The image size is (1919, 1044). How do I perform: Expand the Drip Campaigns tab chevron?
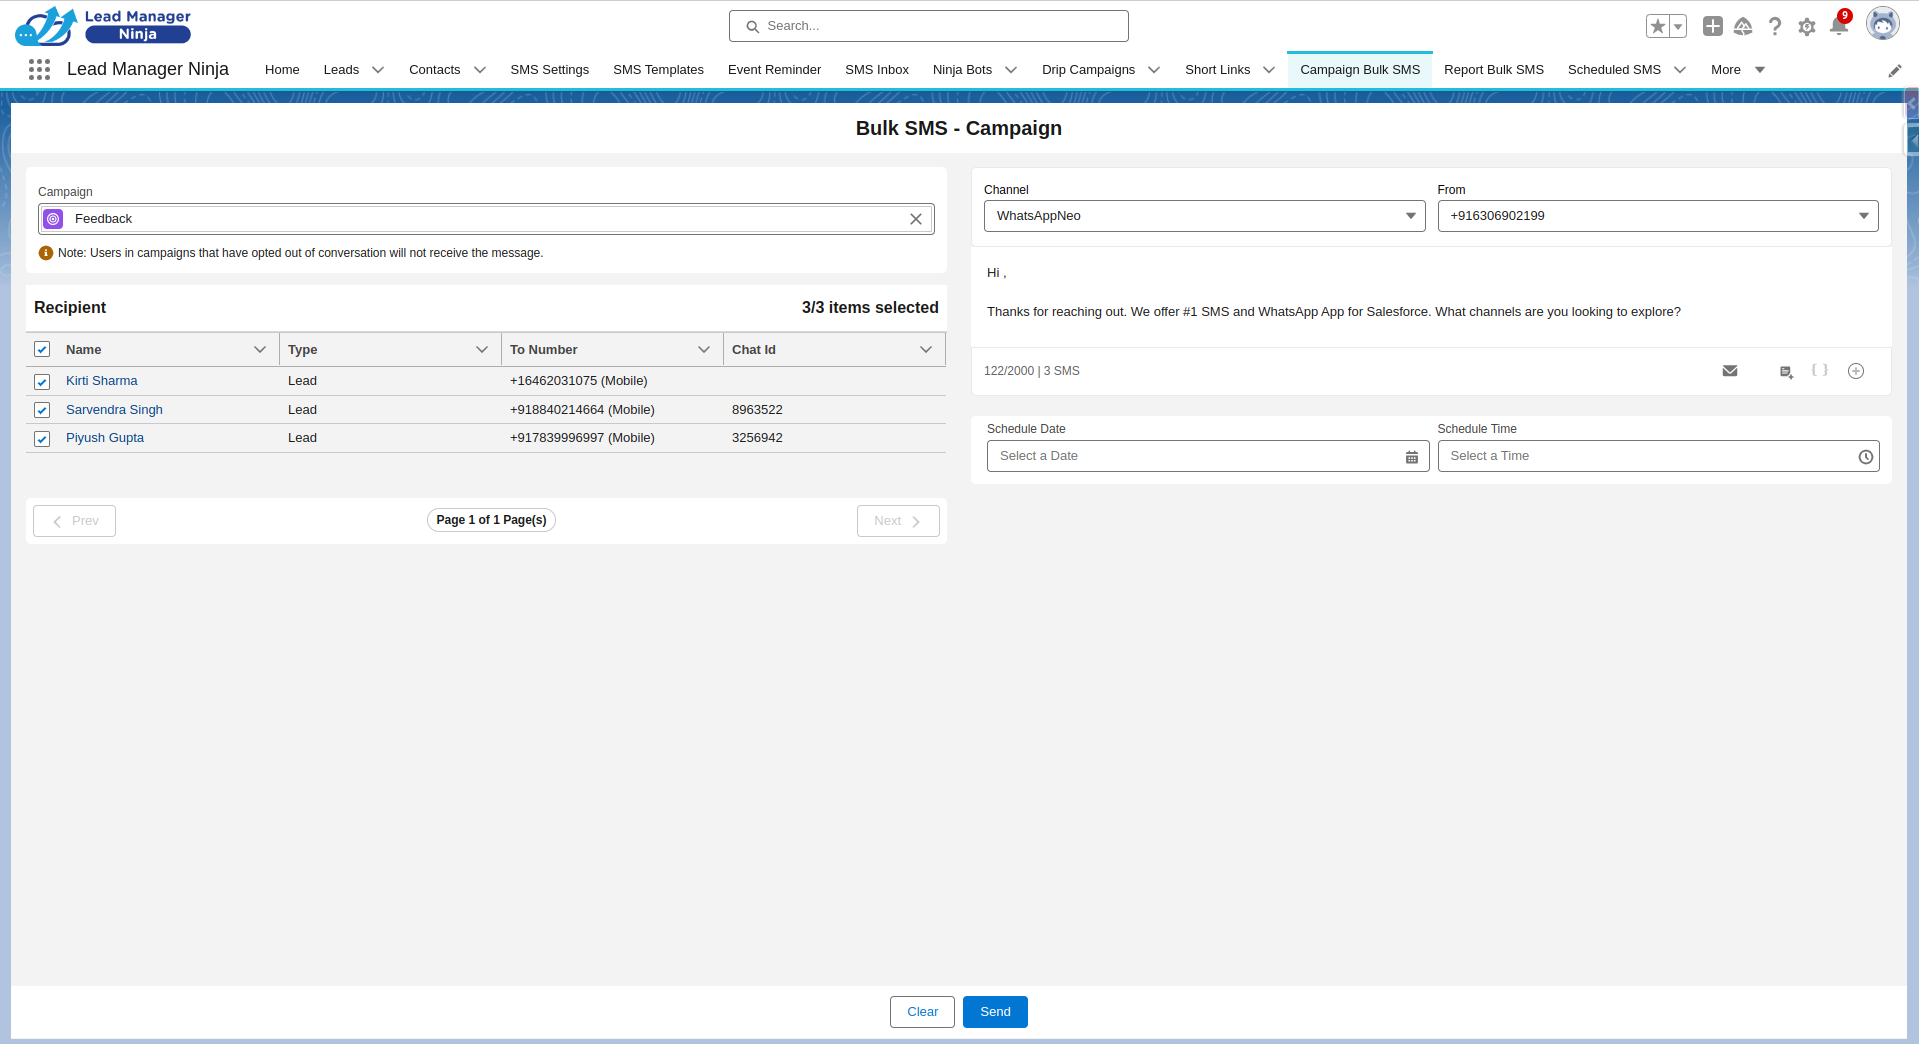point(1154,70)
